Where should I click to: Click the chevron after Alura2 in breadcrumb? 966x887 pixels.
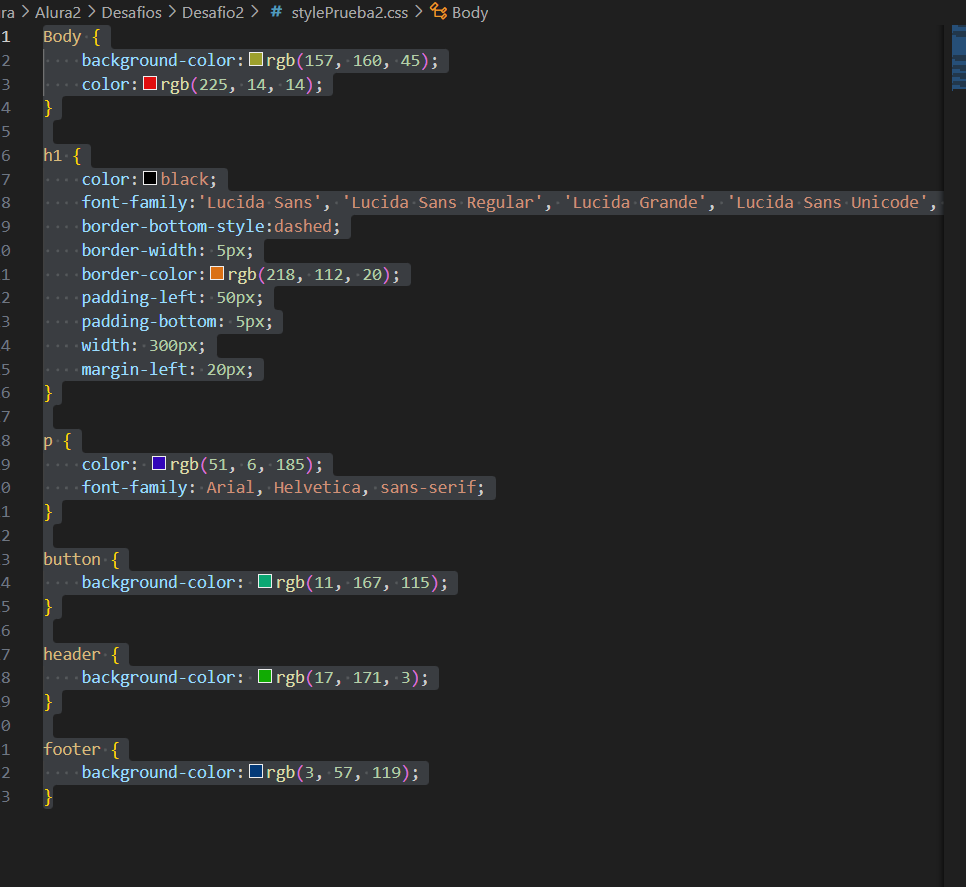pos(91,12)
